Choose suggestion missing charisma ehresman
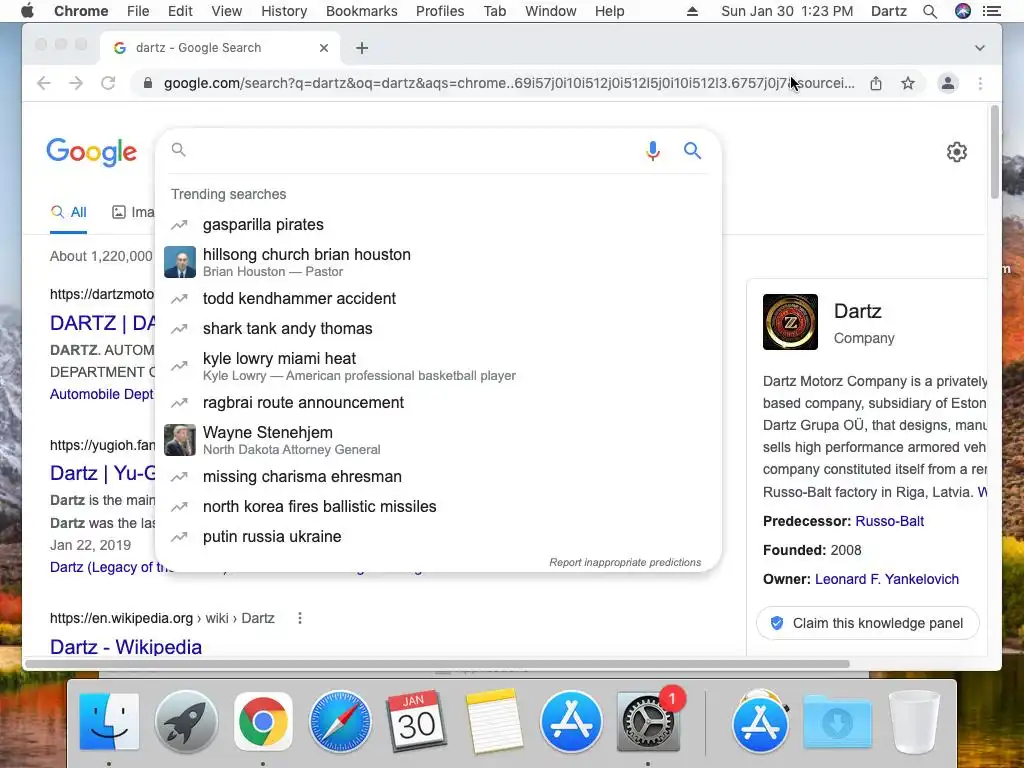Viewport: 1024px width, 768px height. coord(438,477)
